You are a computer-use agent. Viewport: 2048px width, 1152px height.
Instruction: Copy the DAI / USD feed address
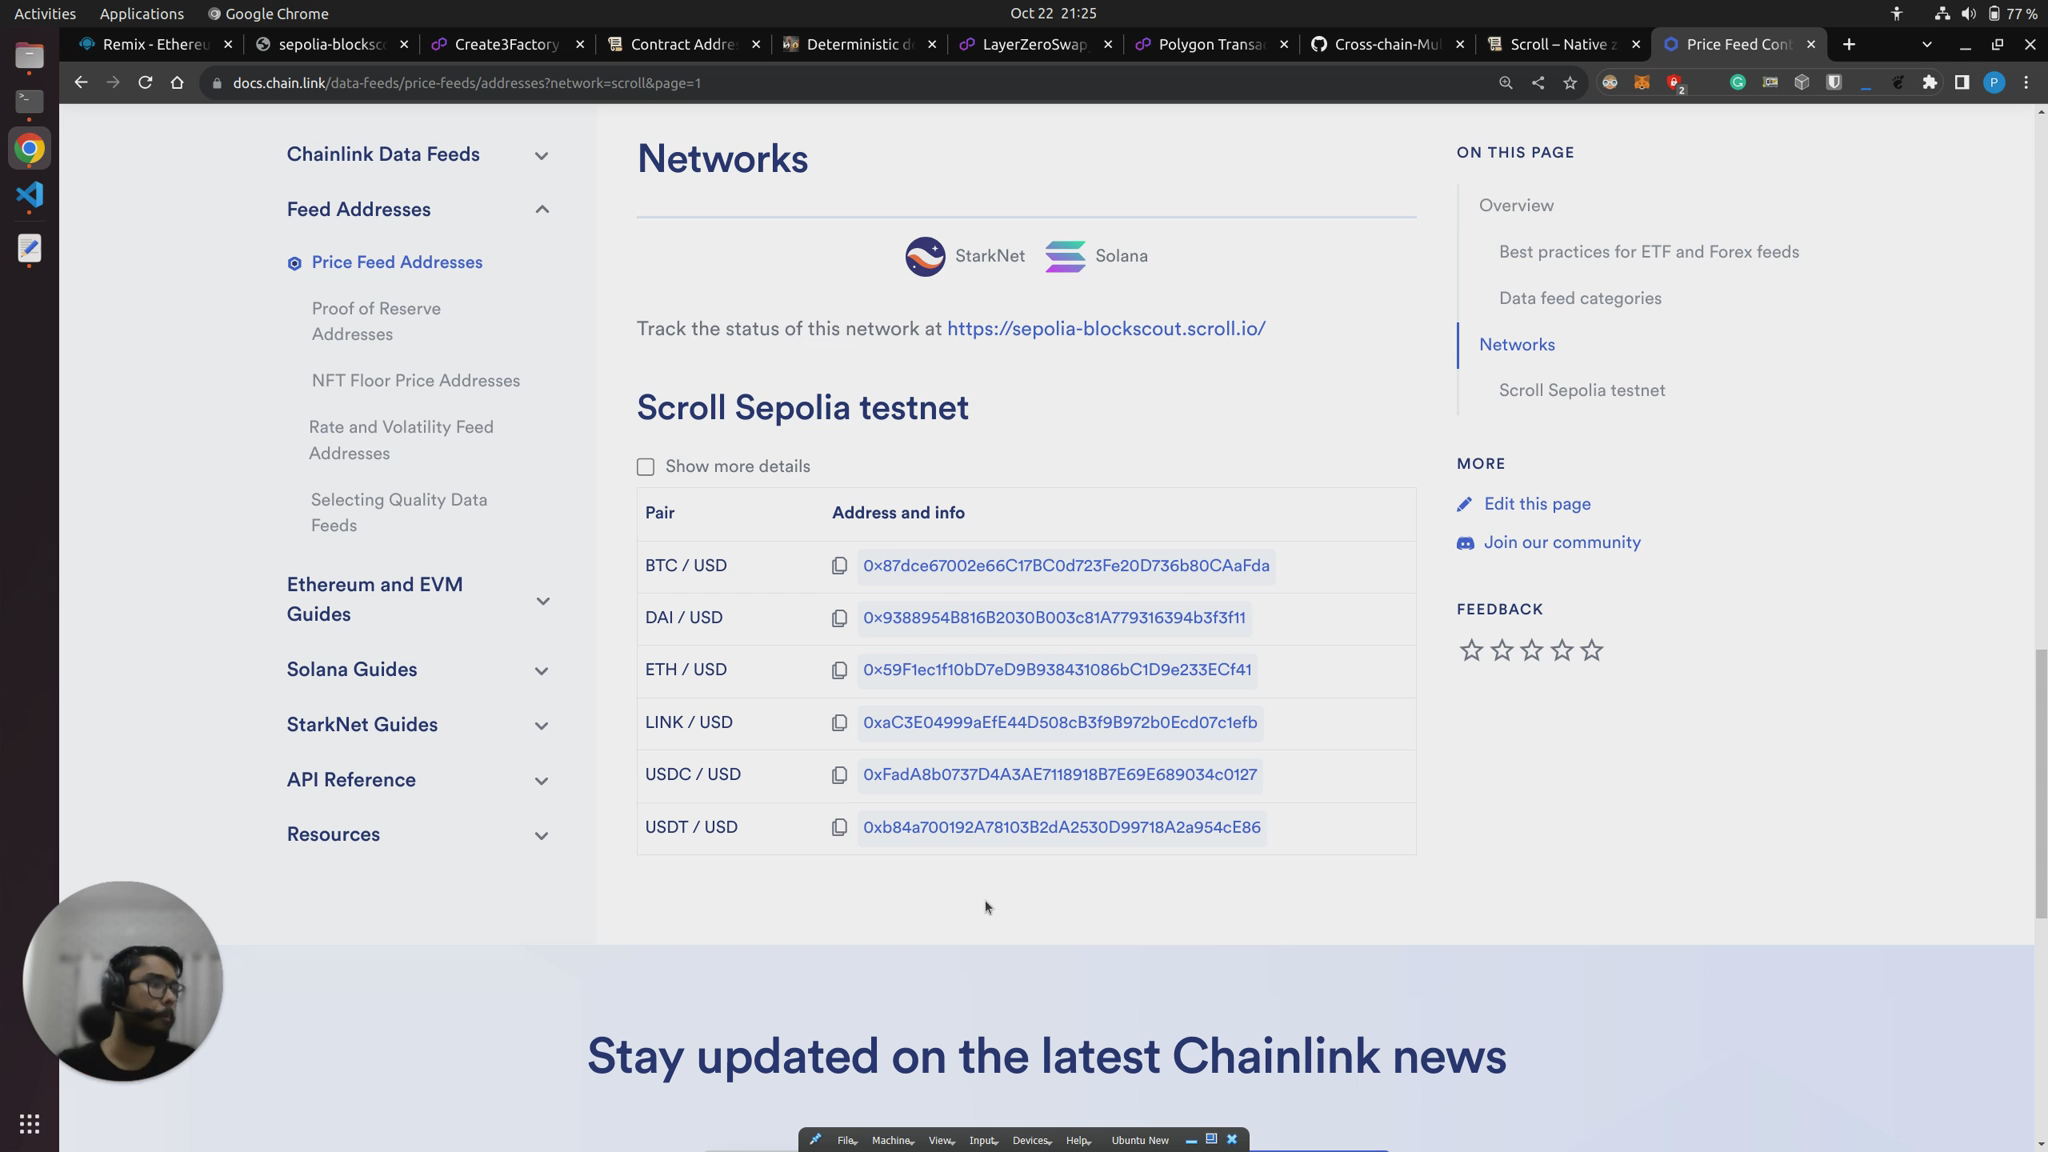click(839, 618)
